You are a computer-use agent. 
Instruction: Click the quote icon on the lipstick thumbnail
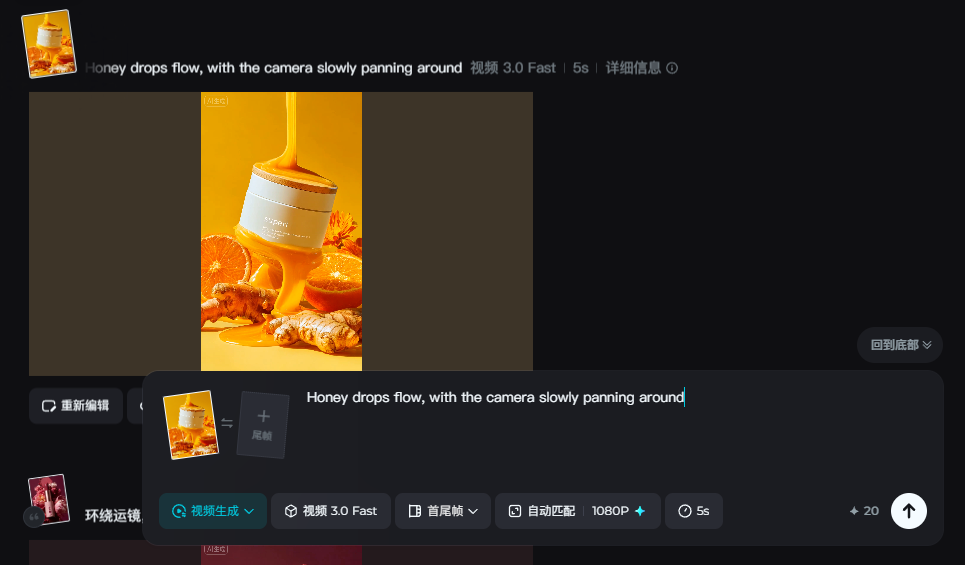coord(34,517)
